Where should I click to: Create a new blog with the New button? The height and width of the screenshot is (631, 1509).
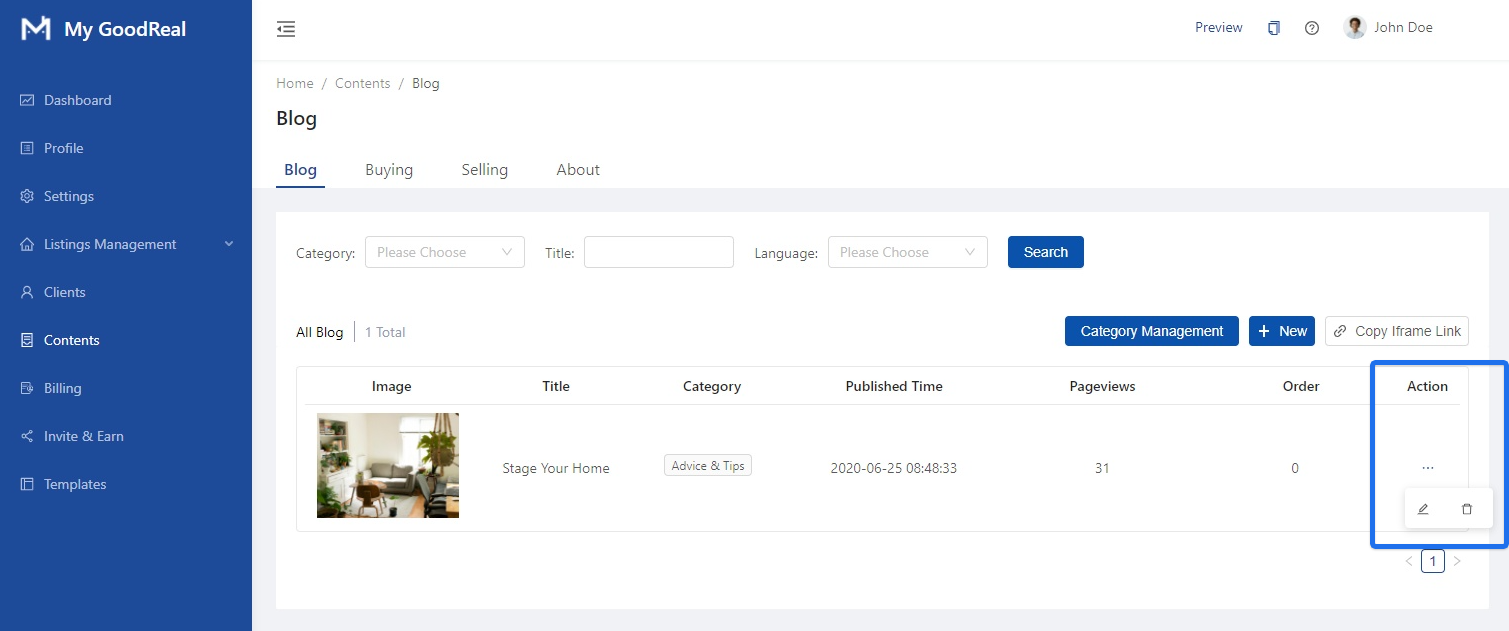(1281, 331)
